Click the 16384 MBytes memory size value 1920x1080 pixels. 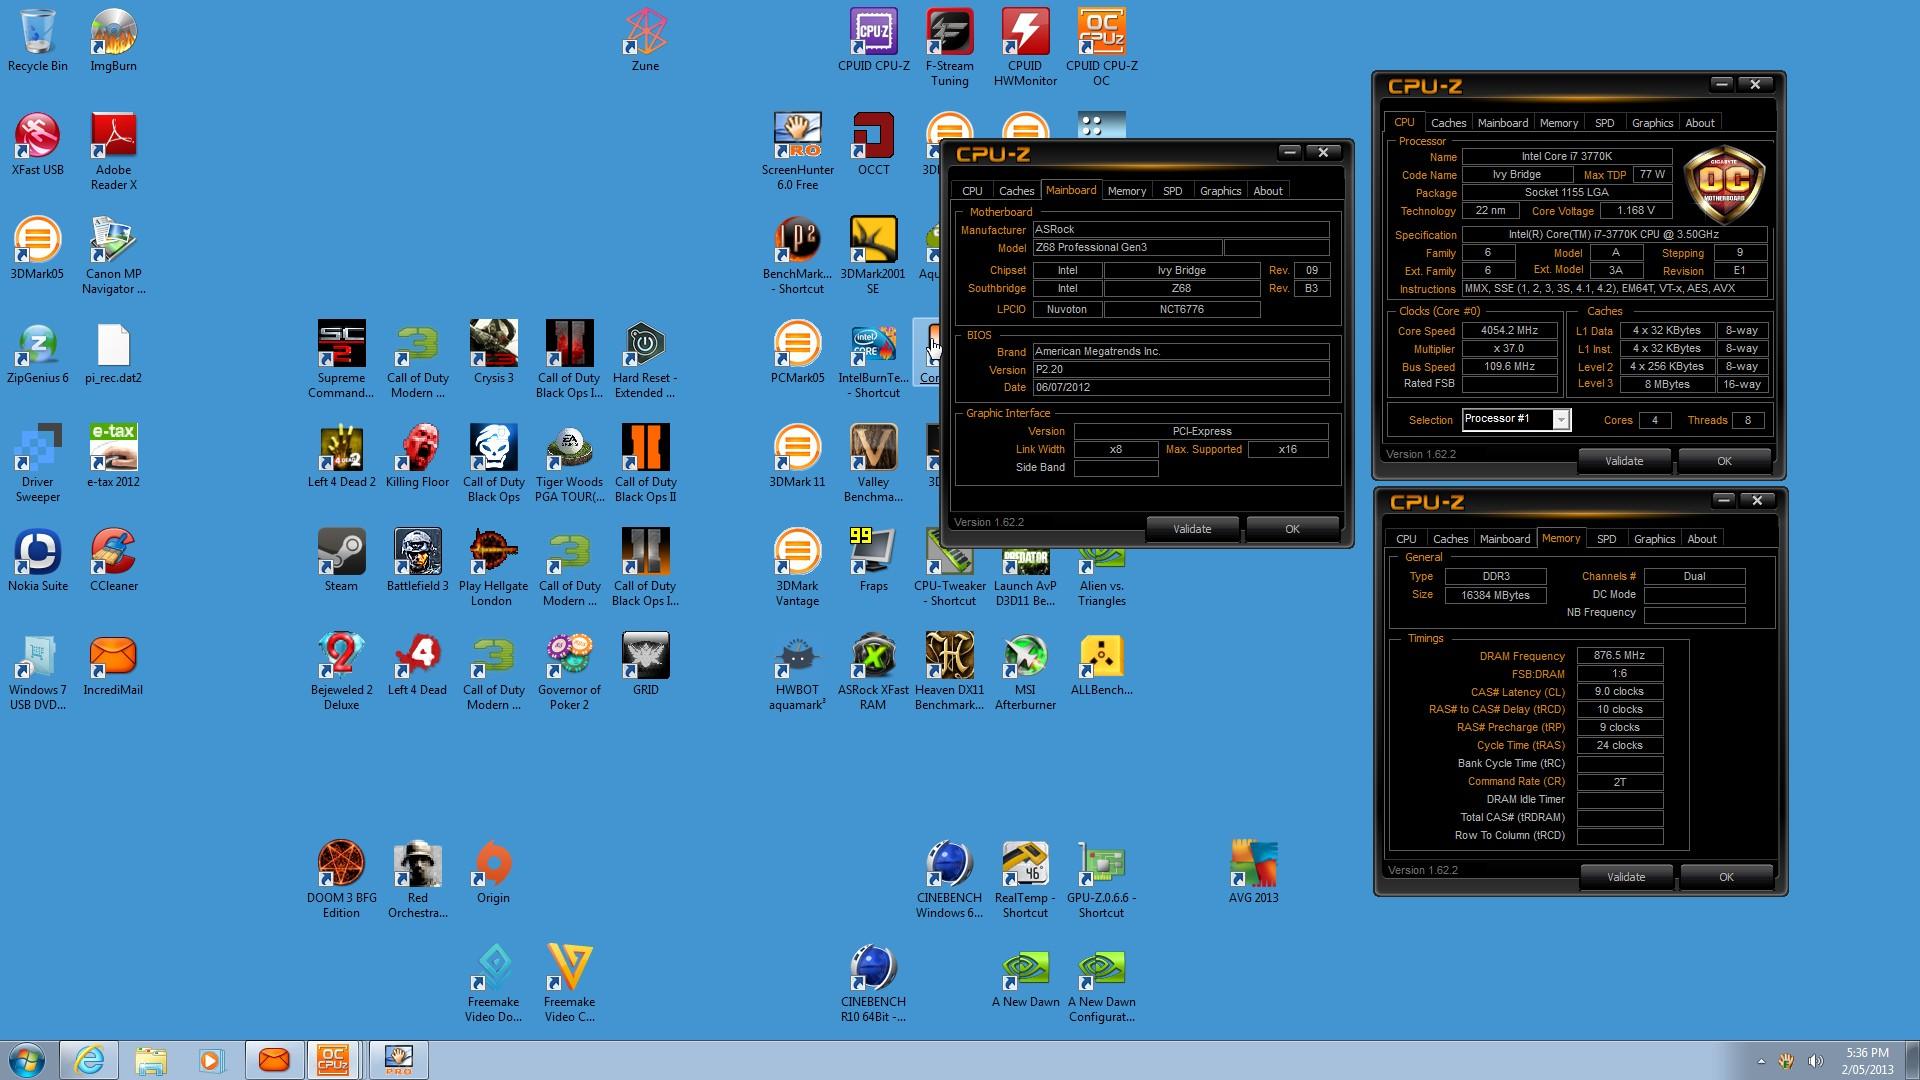coord(1495,595)
